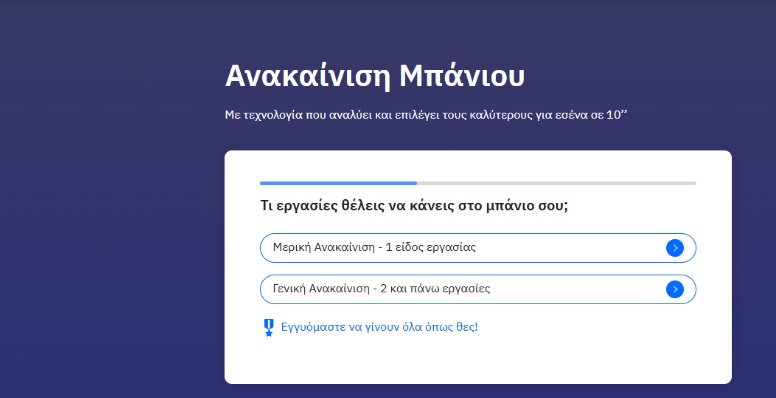Click the word Μπάνιου in the title
This screenshot has height=398, width=776.
[462, 76]
